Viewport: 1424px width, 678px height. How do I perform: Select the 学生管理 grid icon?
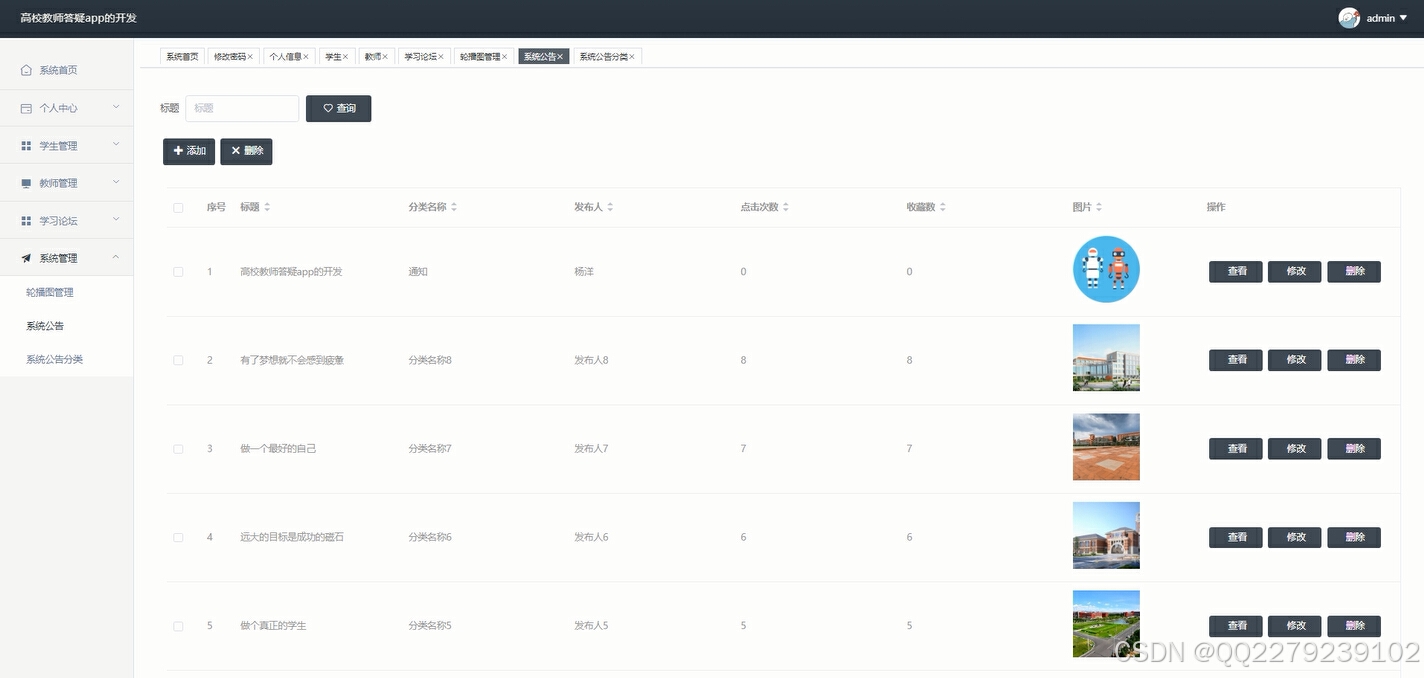(x=28, y=145)
